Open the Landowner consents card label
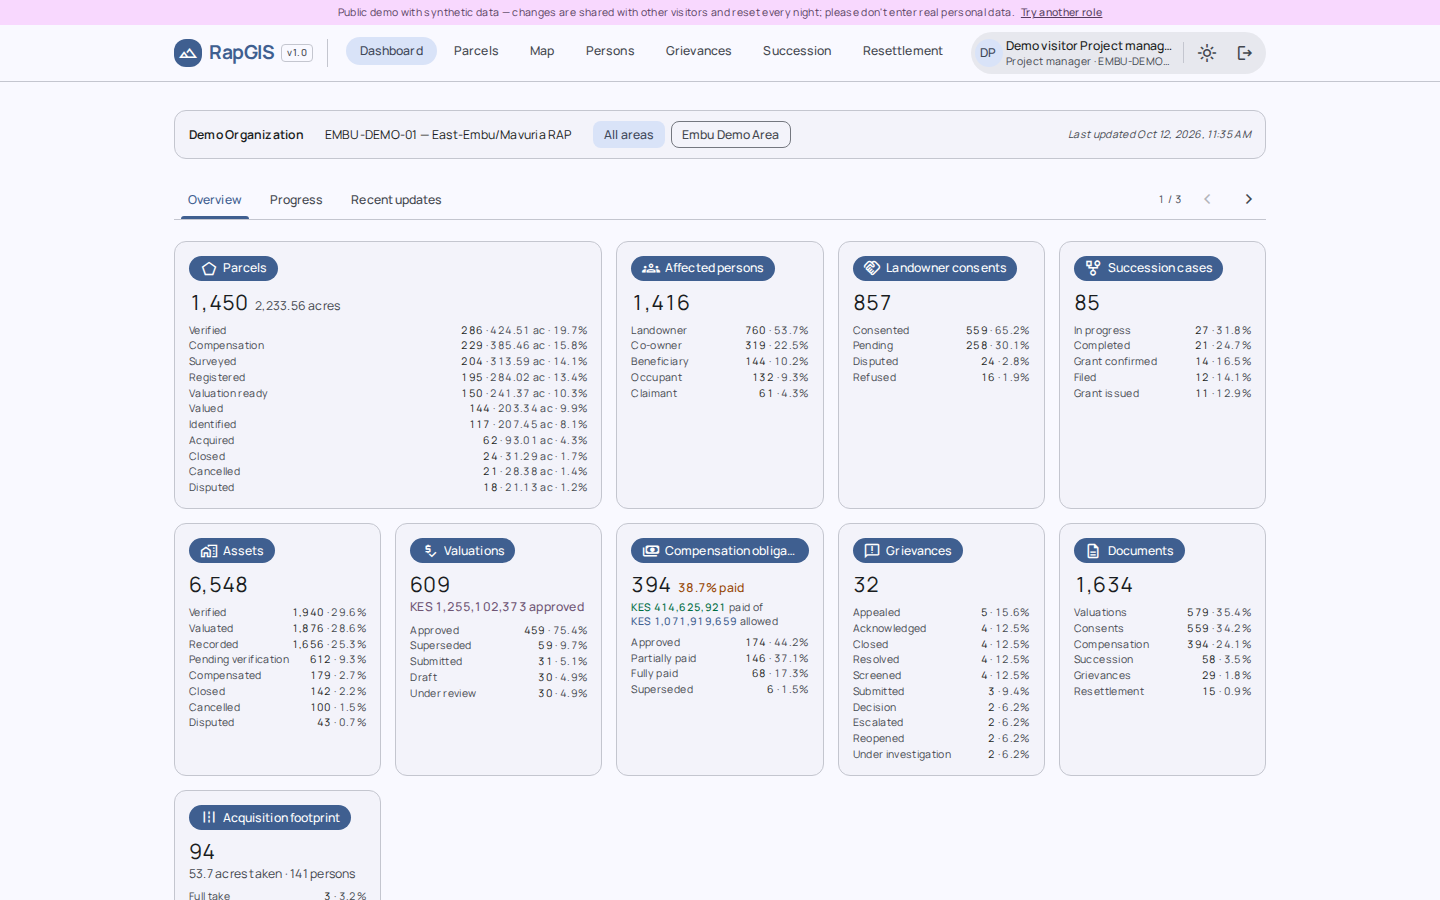This screenshot has height=900, width=1440. click(935, 268)
